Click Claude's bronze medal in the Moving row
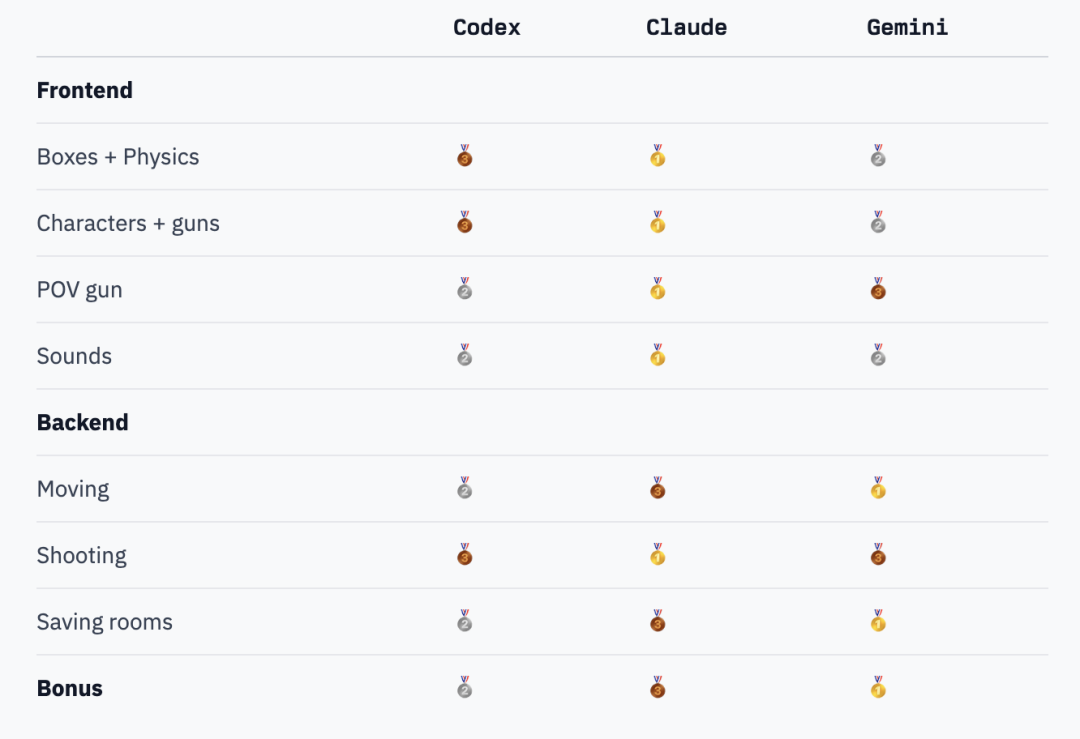 tap(657, 489)
